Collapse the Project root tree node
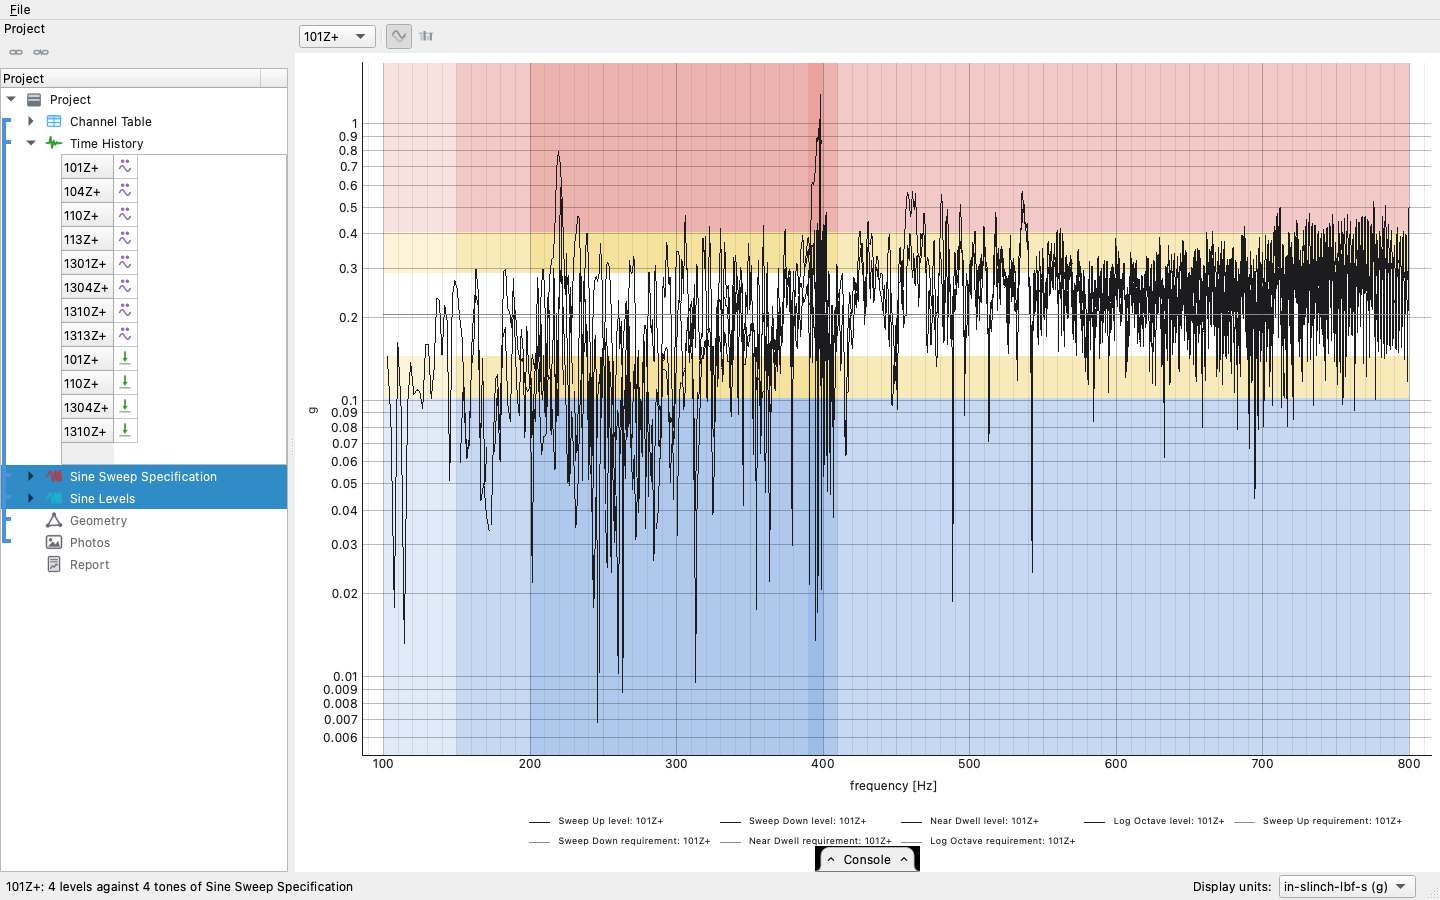1440x900 pixels. click(x=11, y=100)
